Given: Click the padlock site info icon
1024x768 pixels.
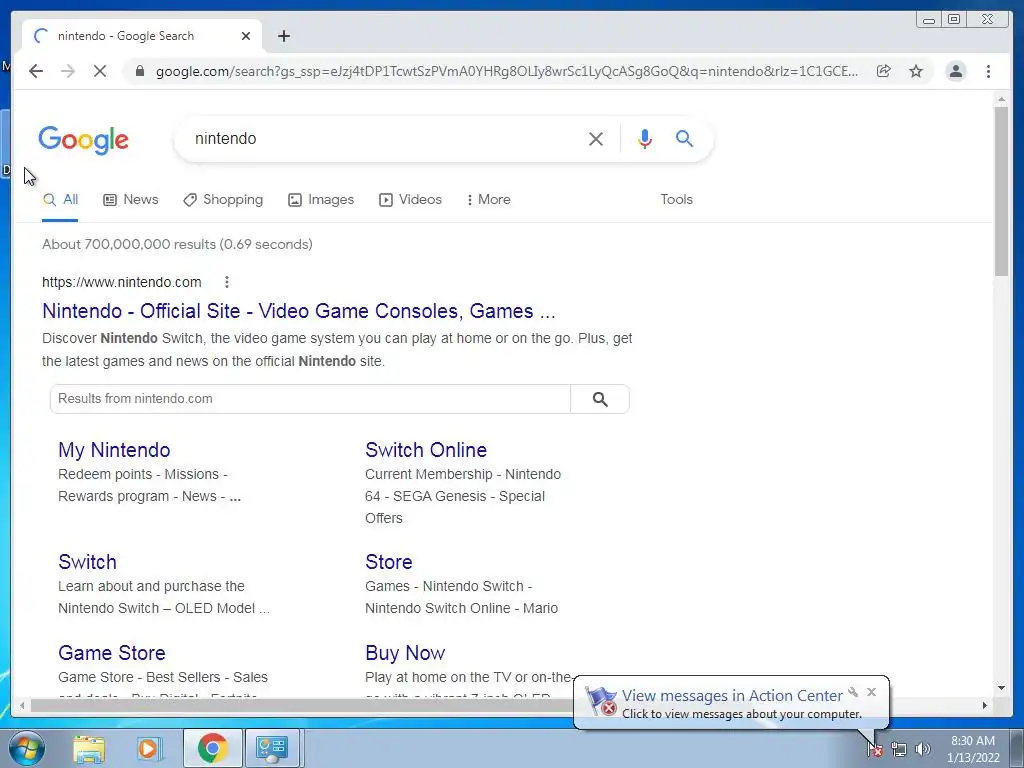Looking at the screenshot, I should pyautogui.click(x=139, y=71).
